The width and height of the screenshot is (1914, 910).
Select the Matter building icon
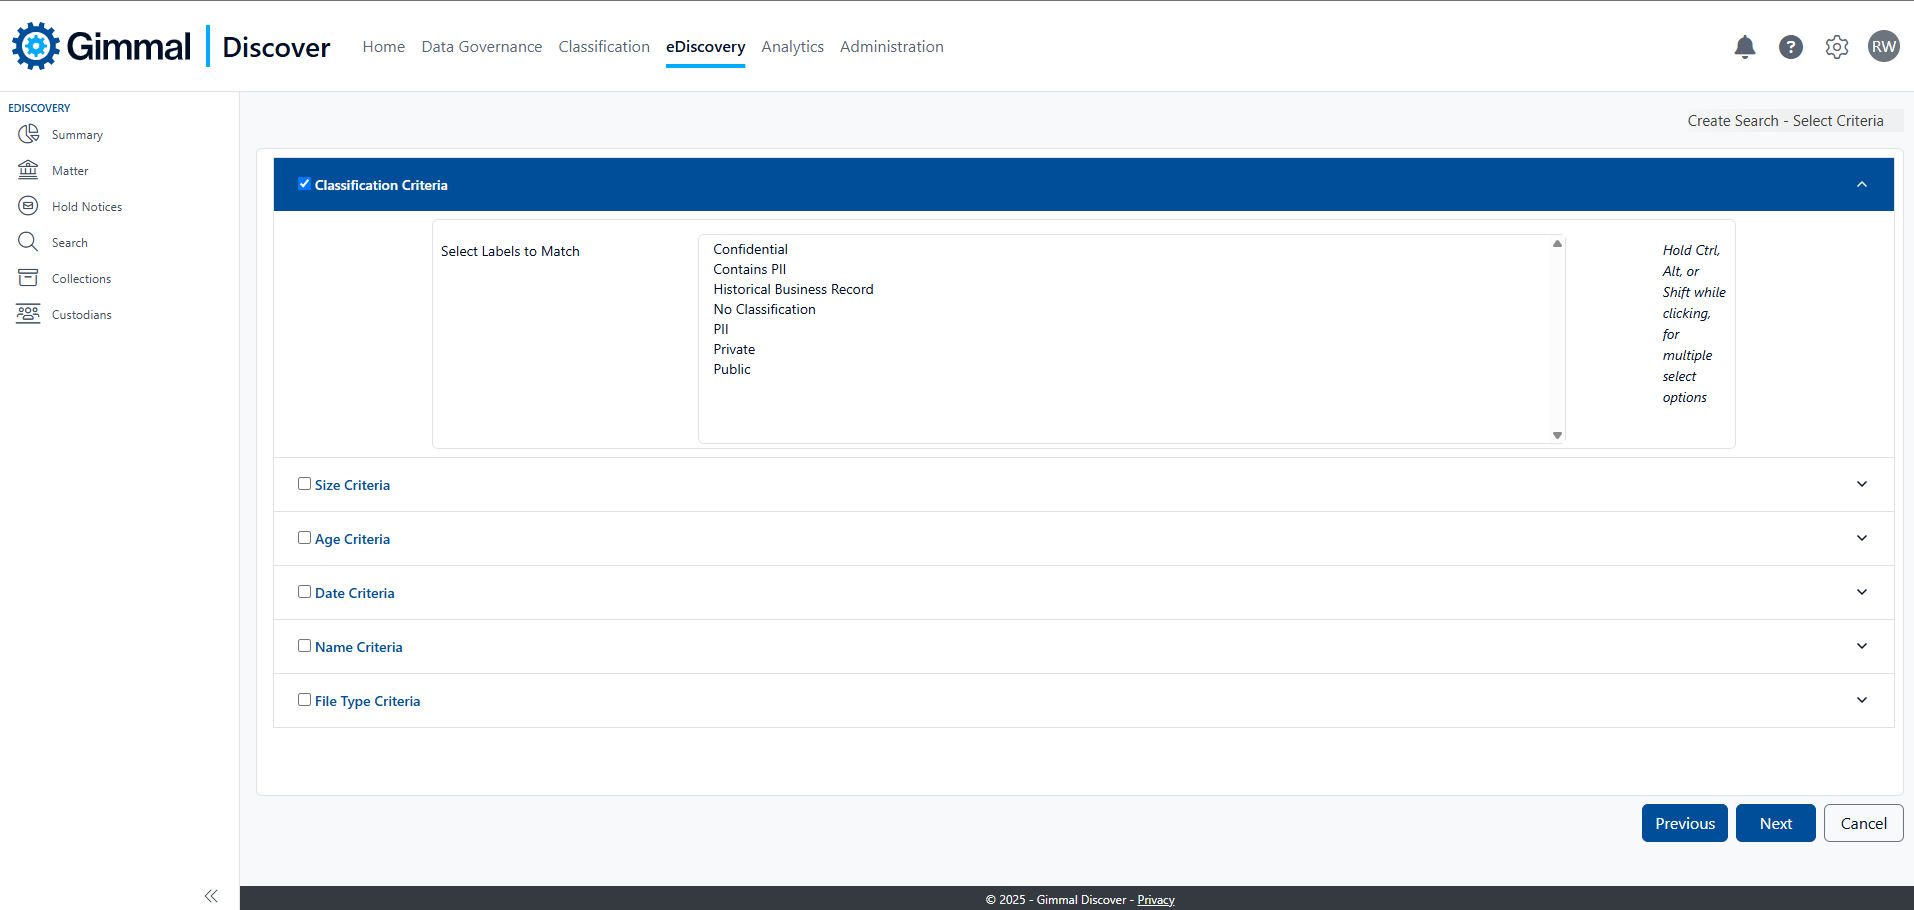click(x=28, y=170)
